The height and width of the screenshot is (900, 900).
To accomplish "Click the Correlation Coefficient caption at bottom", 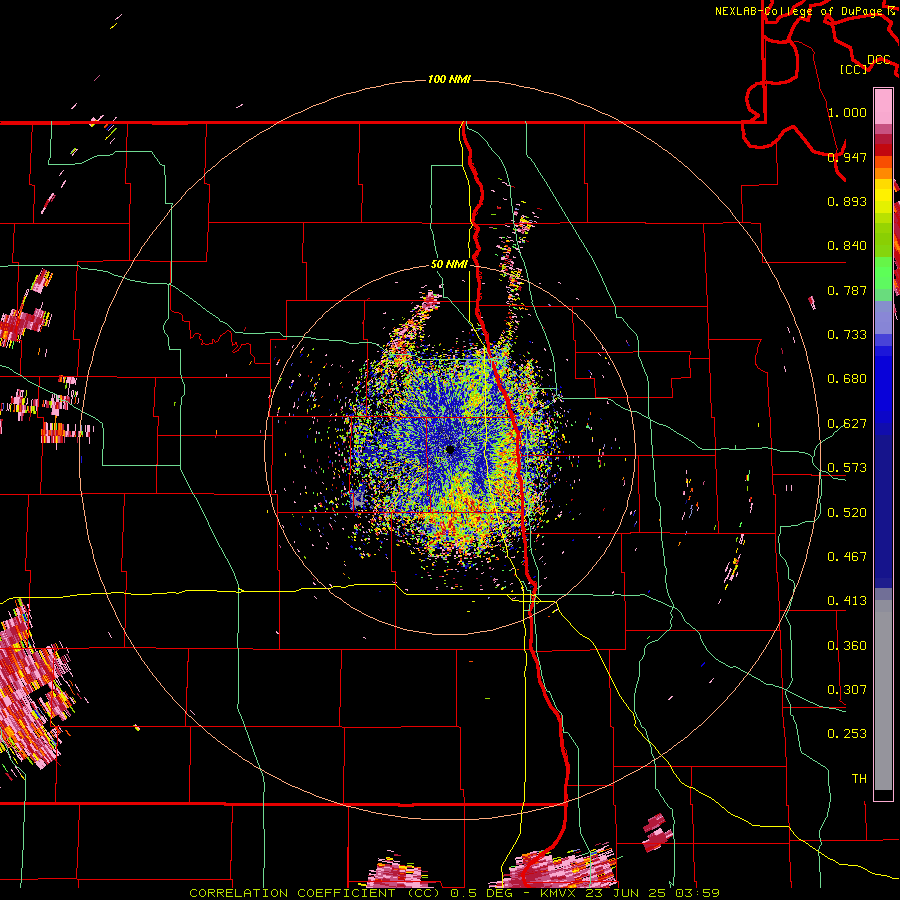I will click(455, 893).
